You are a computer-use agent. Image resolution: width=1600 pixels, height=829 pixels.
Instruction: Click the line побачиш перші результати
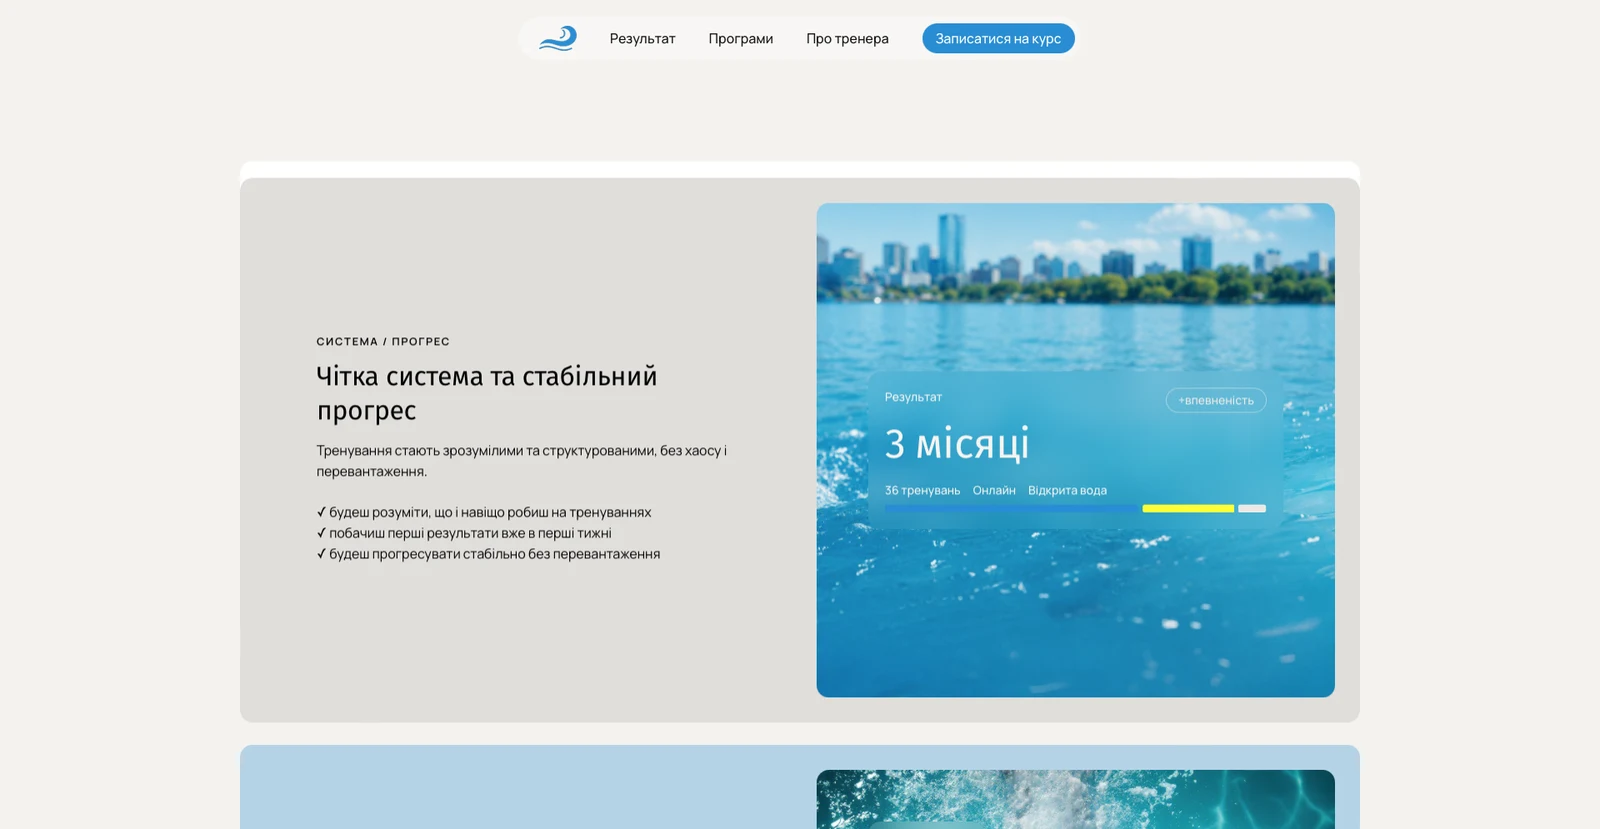(464, 533)
